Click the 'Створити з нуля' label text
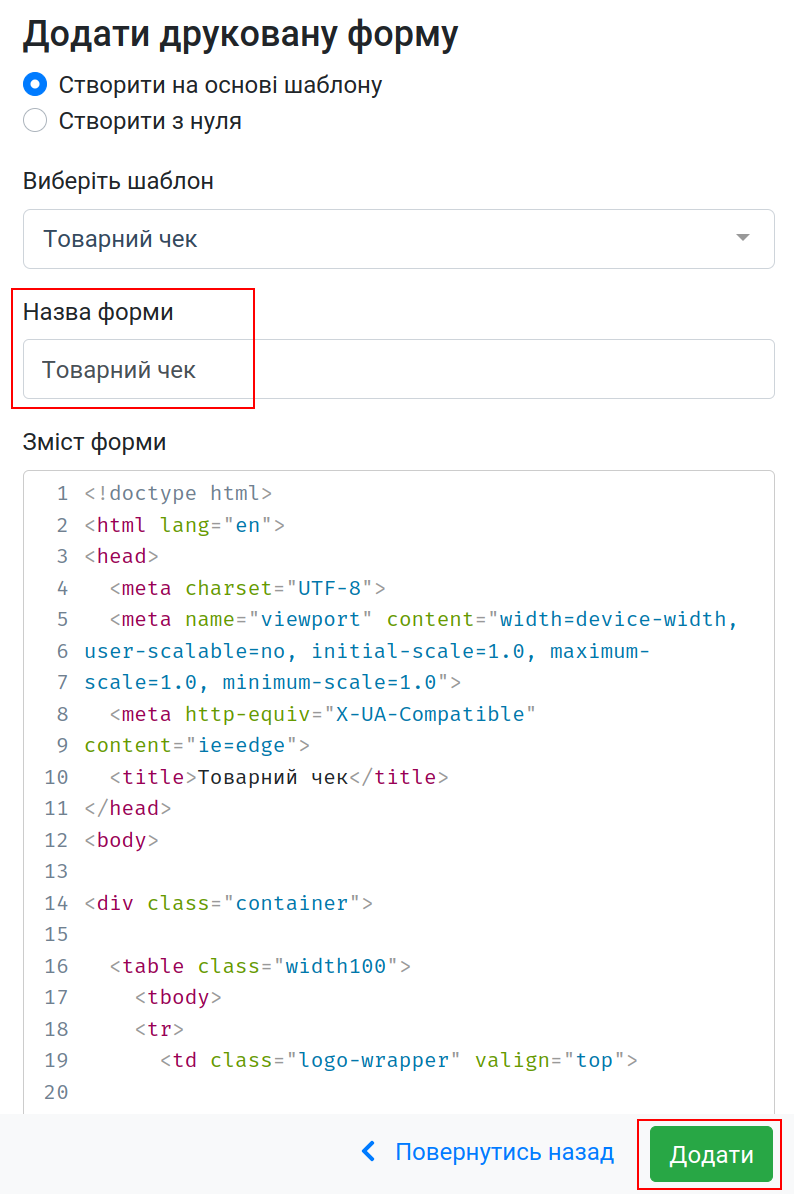This screenshot has height=1194, width=794. [x=150, y=121]
